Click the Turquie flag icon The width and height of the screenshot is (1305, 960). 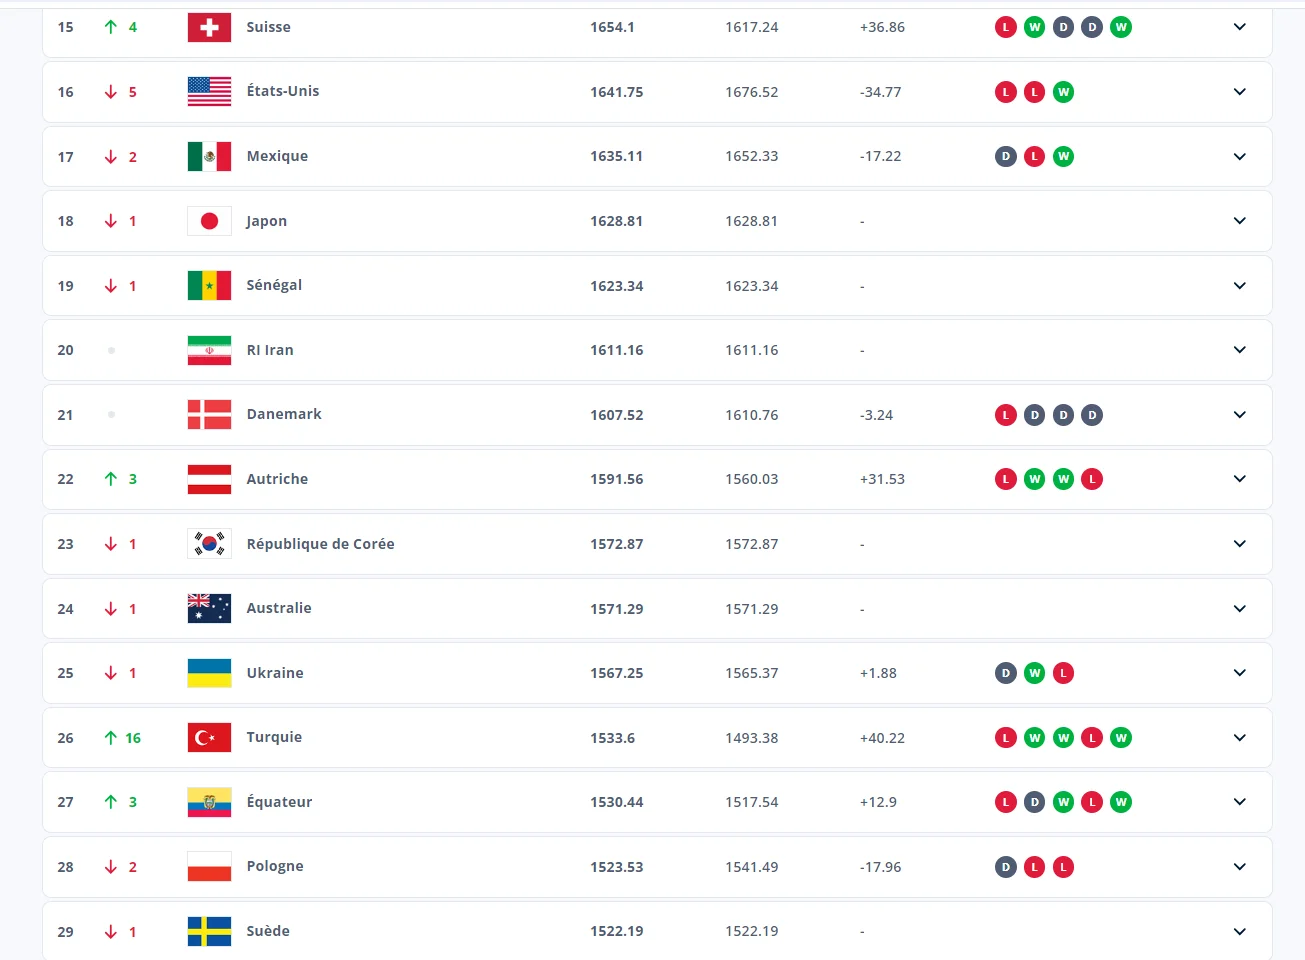click(209, 738)
